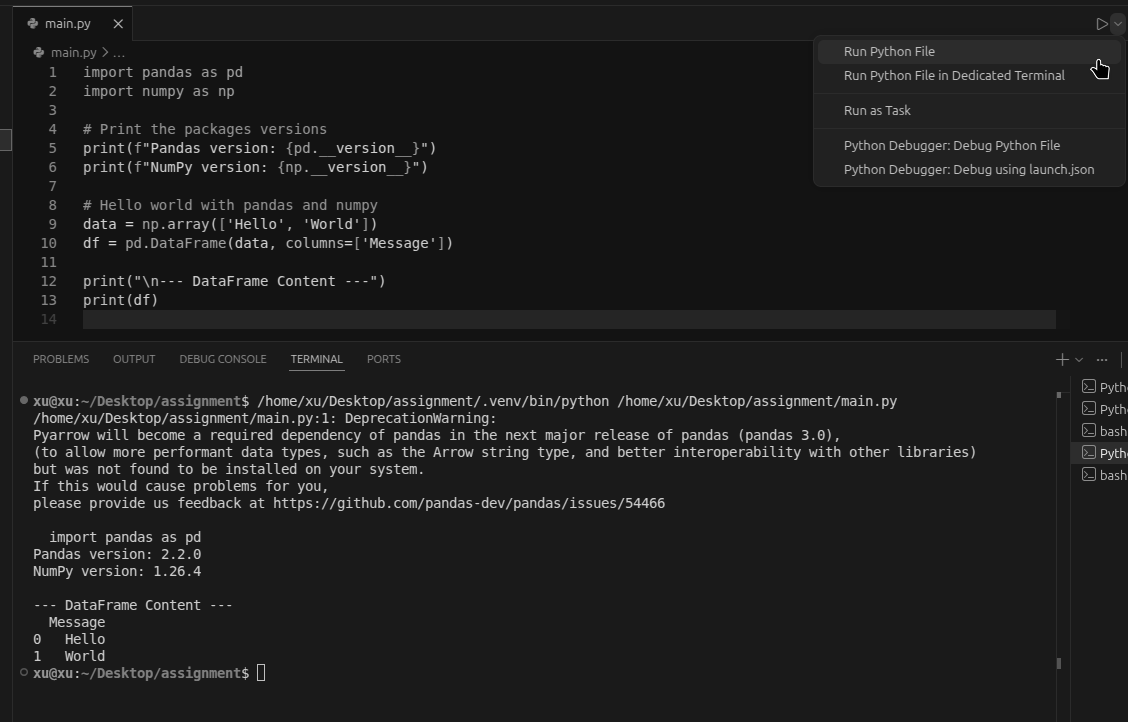Place cursor on 'import pandas as pd' code line
Viewport: 1128px width, 722px height.
(163, 73)
